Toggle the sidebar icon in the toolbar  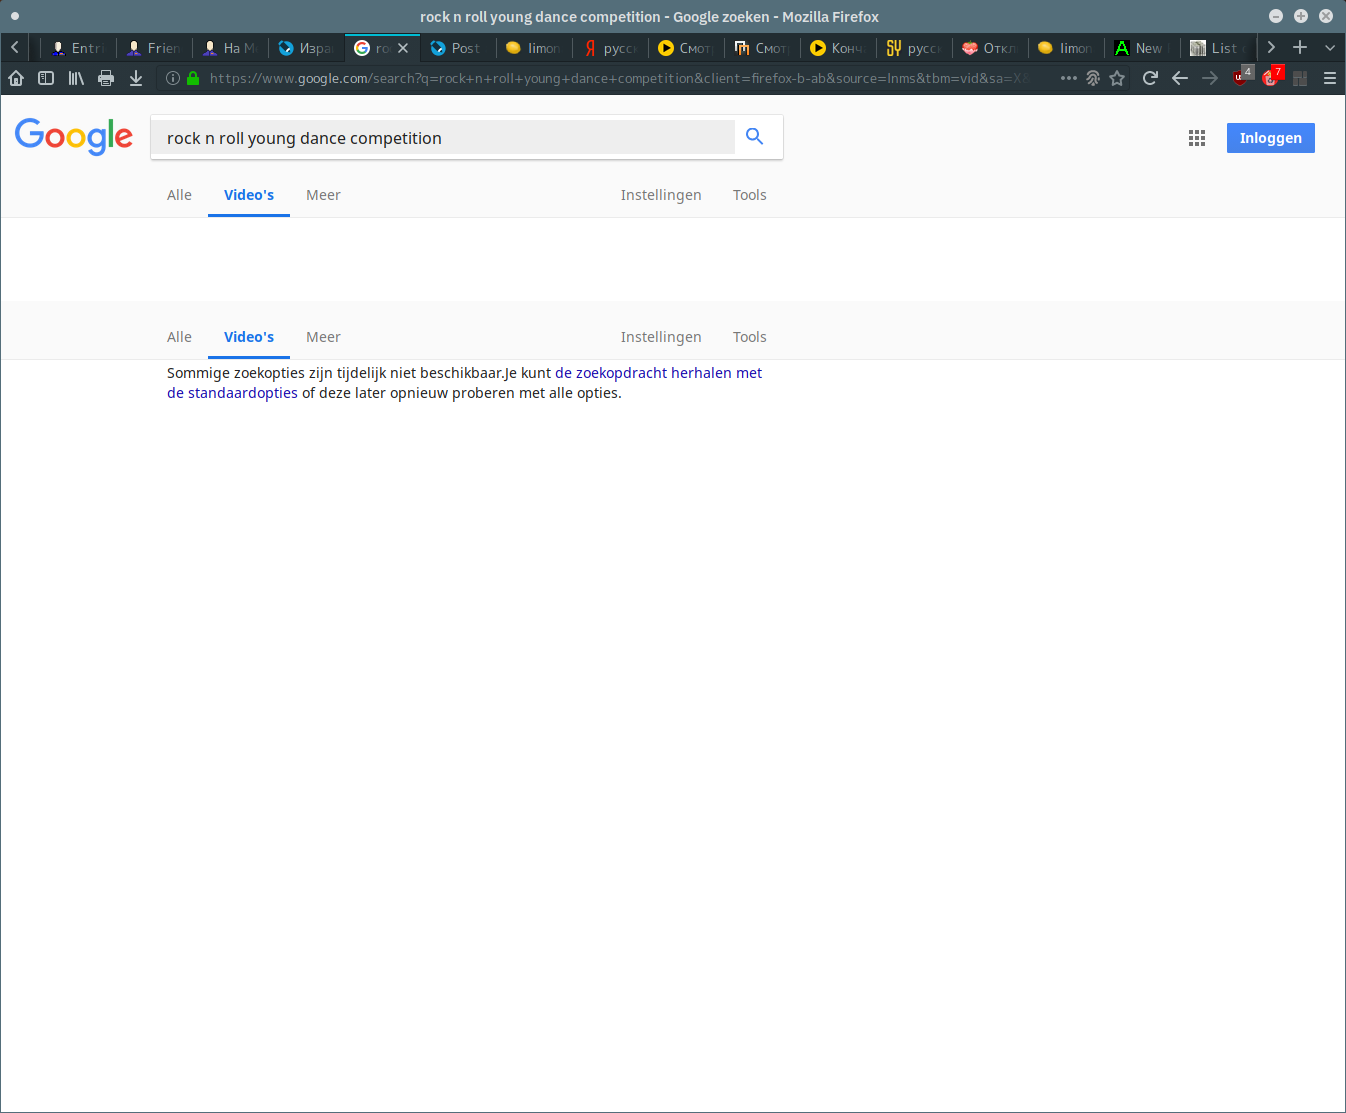click(x=46, y=78)
